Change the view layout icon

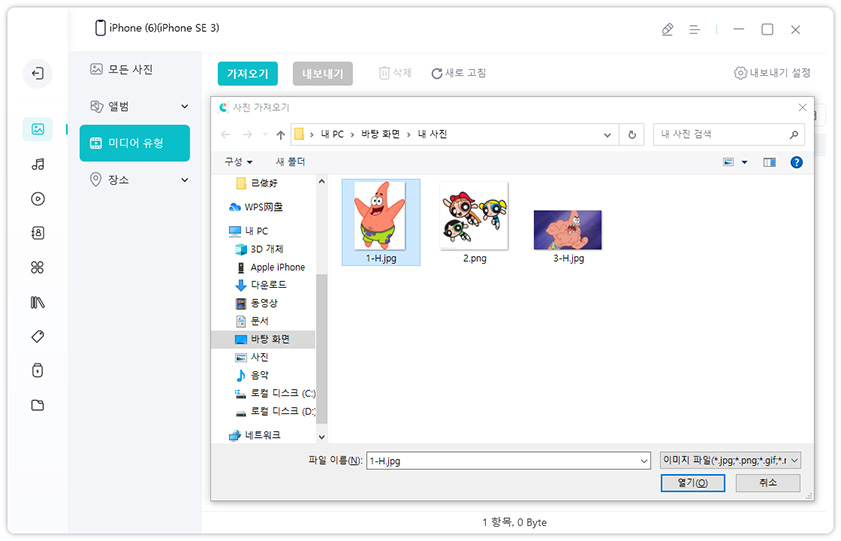tap(728, 162)
